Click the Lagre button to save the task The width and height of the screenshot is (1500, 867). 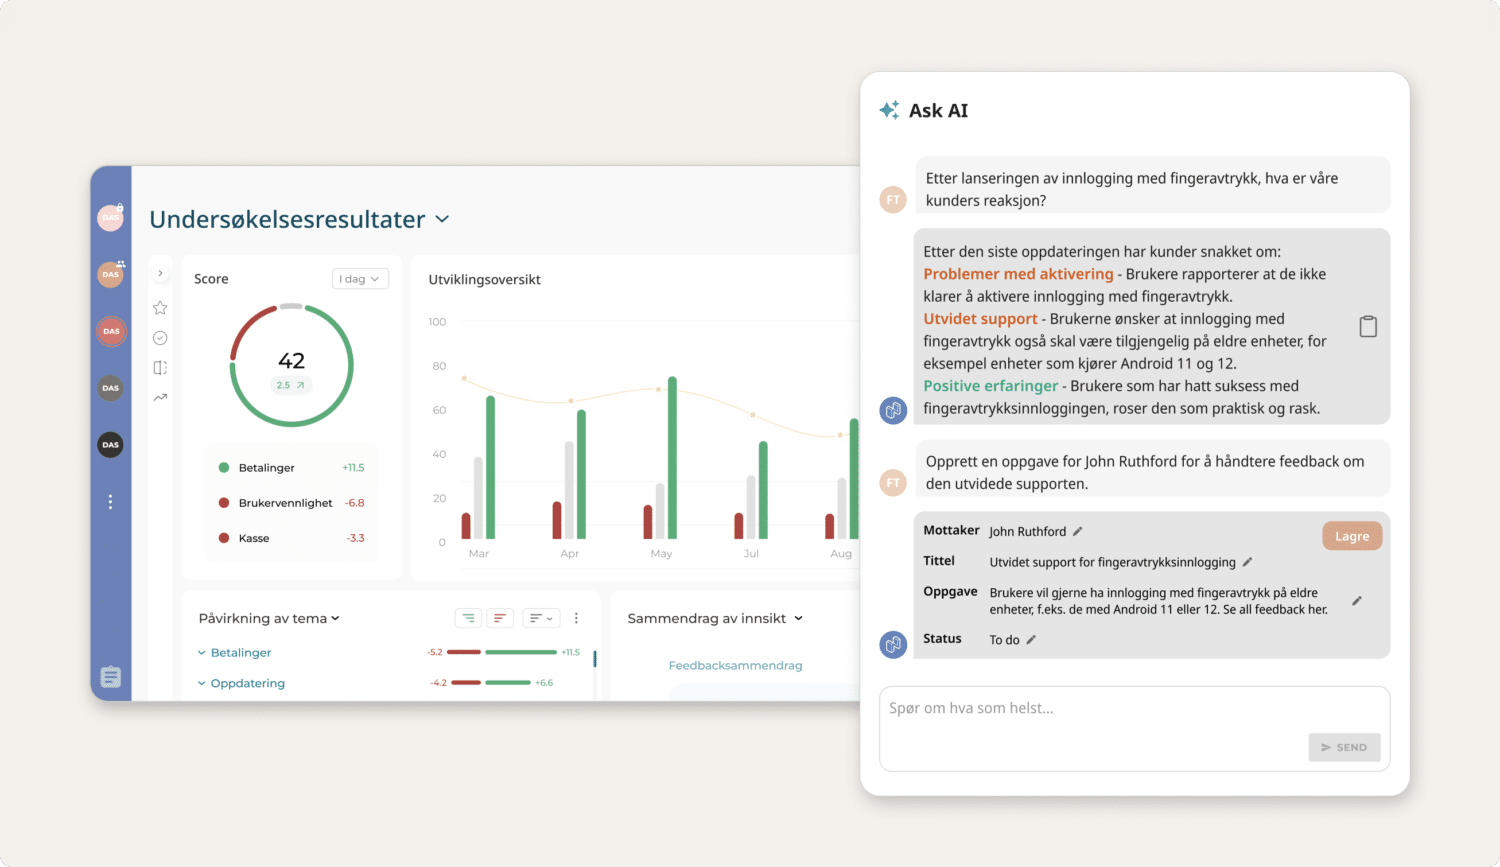click(1351, 535)
